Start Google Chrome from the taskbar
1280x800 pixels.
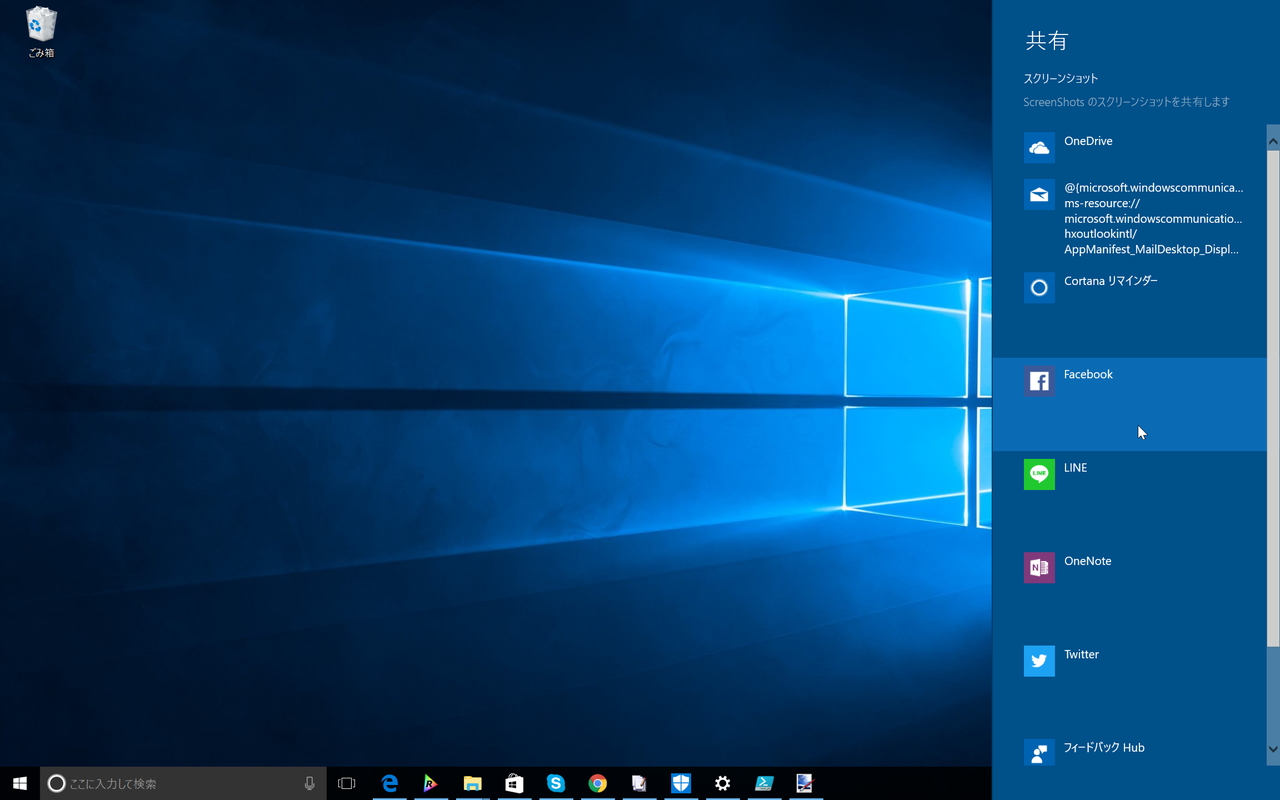[598, 783]
